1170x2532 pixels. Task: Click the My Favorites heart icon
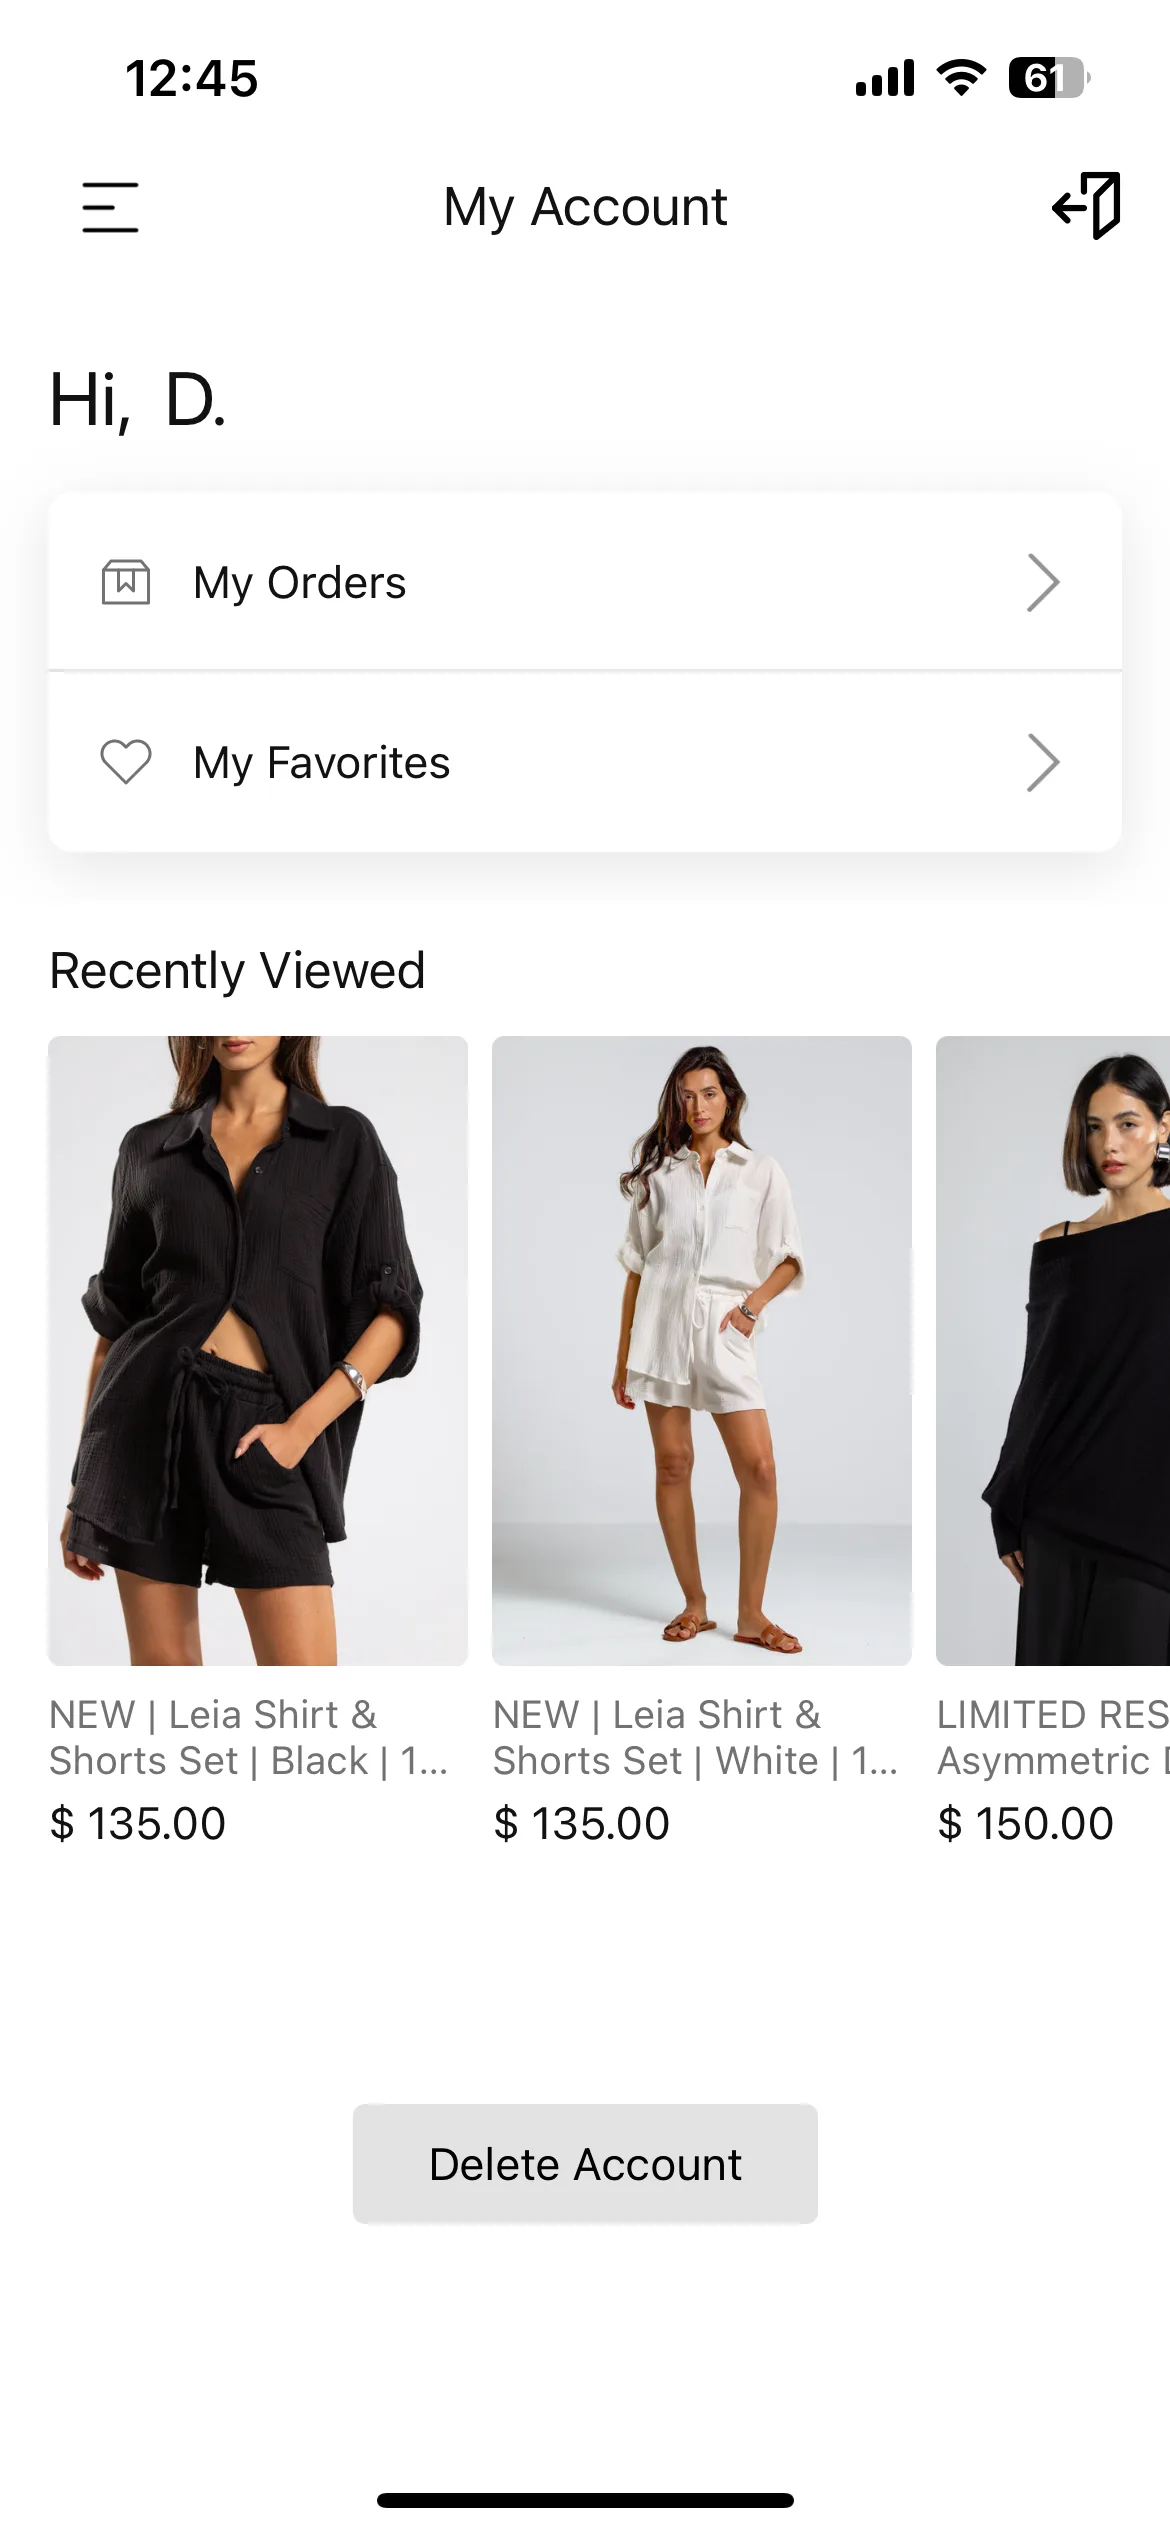[x=126, y=762]
